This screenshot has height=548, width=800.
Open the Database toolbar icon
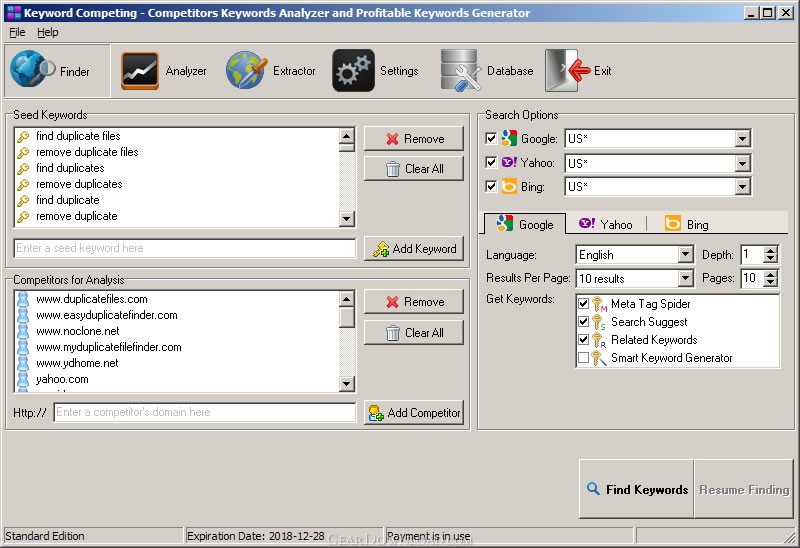click(x=460, y=71)
